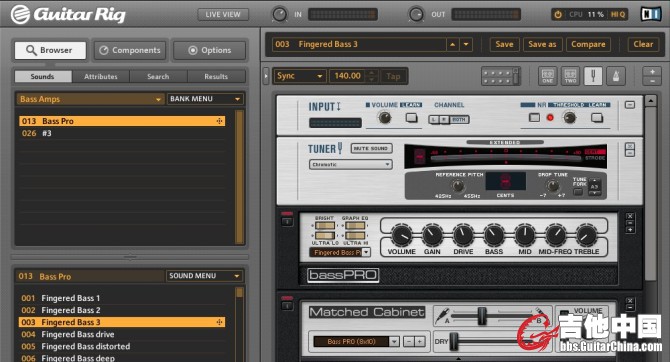This screenshot has width=670, height=362.
Task: Click the bassPRO VOLUME knob
Action: 401,235
